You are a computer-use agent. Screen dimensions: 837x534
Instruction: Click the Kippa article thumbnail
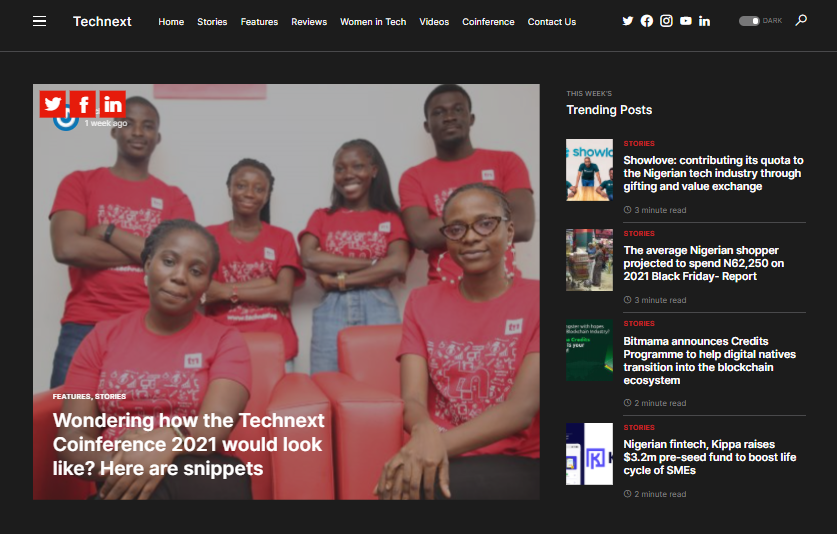coord(589,454)
